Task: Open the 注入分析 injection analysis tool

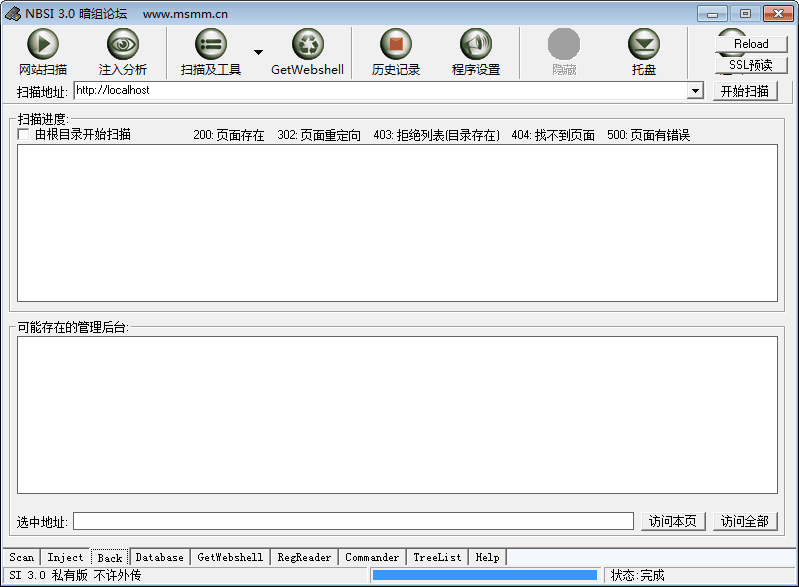Action: point(122,45)
